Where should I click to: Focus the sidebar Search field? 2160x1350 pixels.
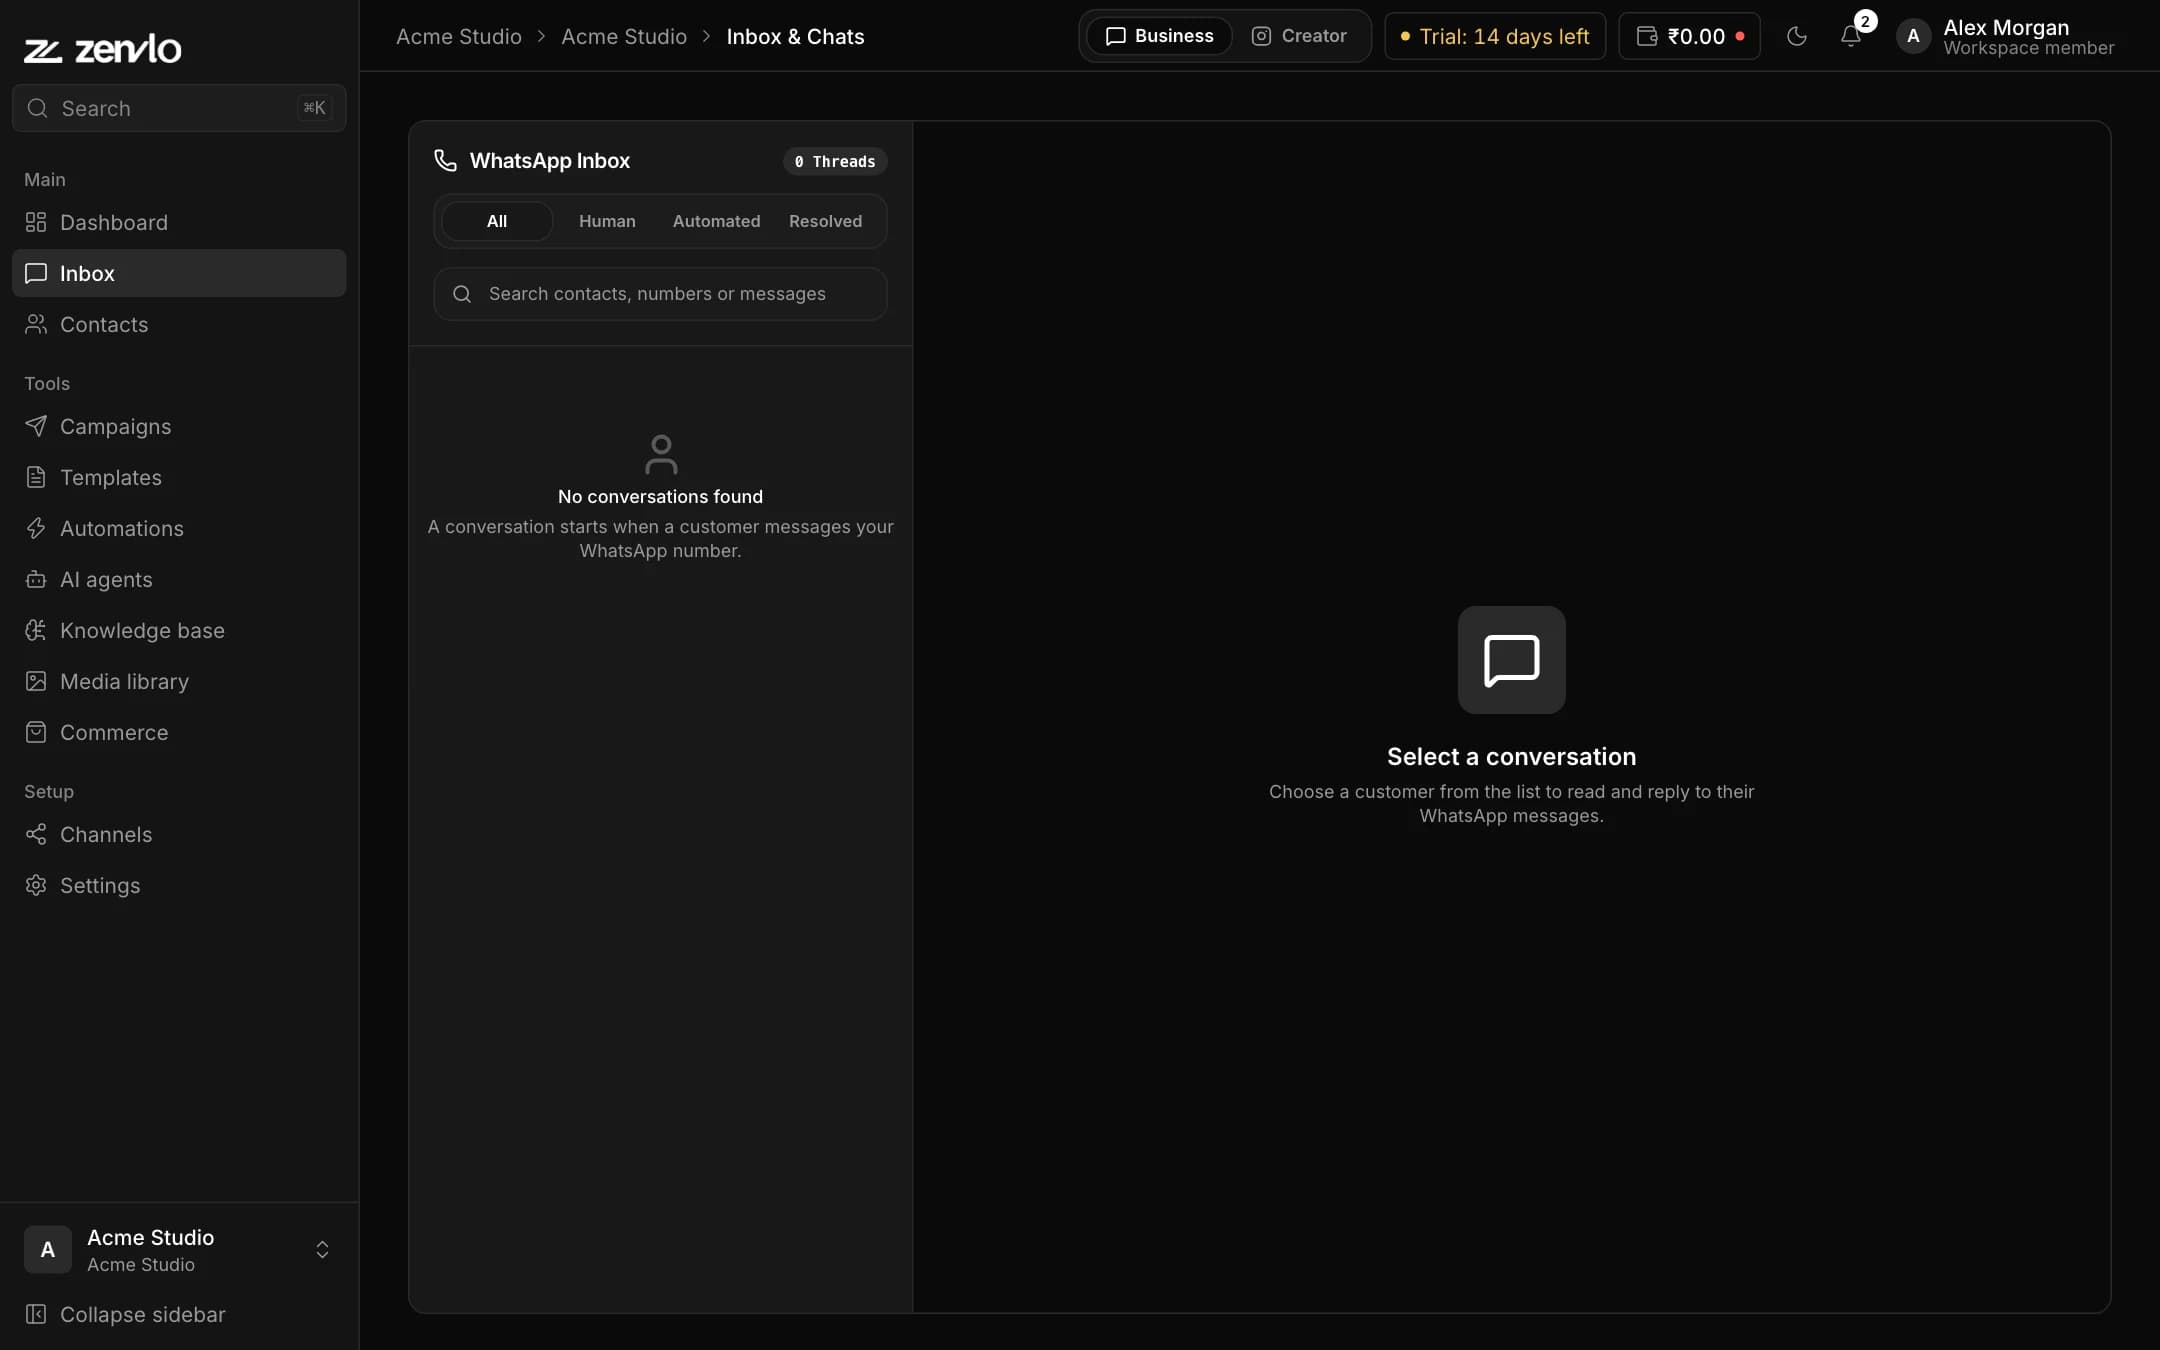coord(179,108)
